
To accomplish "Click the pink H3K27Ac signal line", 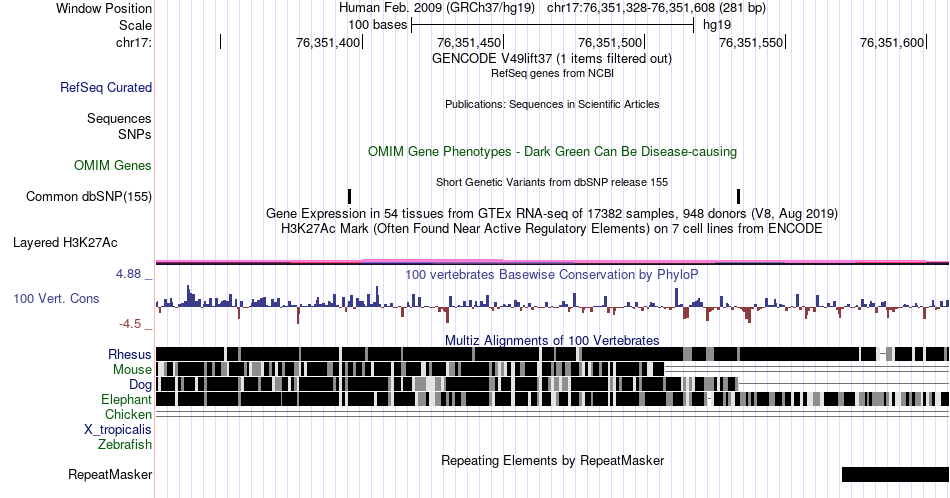I will click(552, 262).
